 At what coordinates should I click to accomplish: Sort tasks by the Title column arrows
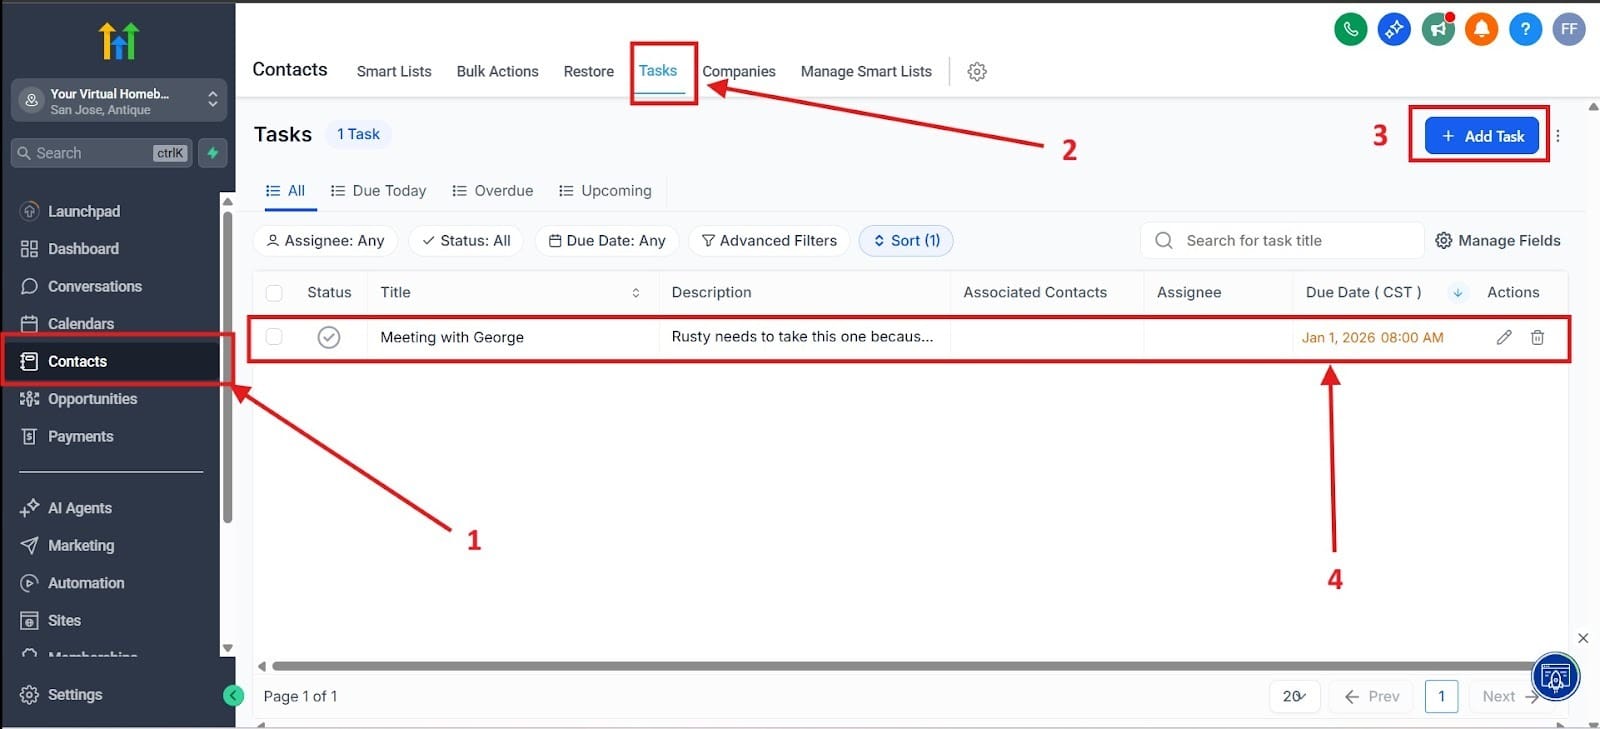(636, 293)
